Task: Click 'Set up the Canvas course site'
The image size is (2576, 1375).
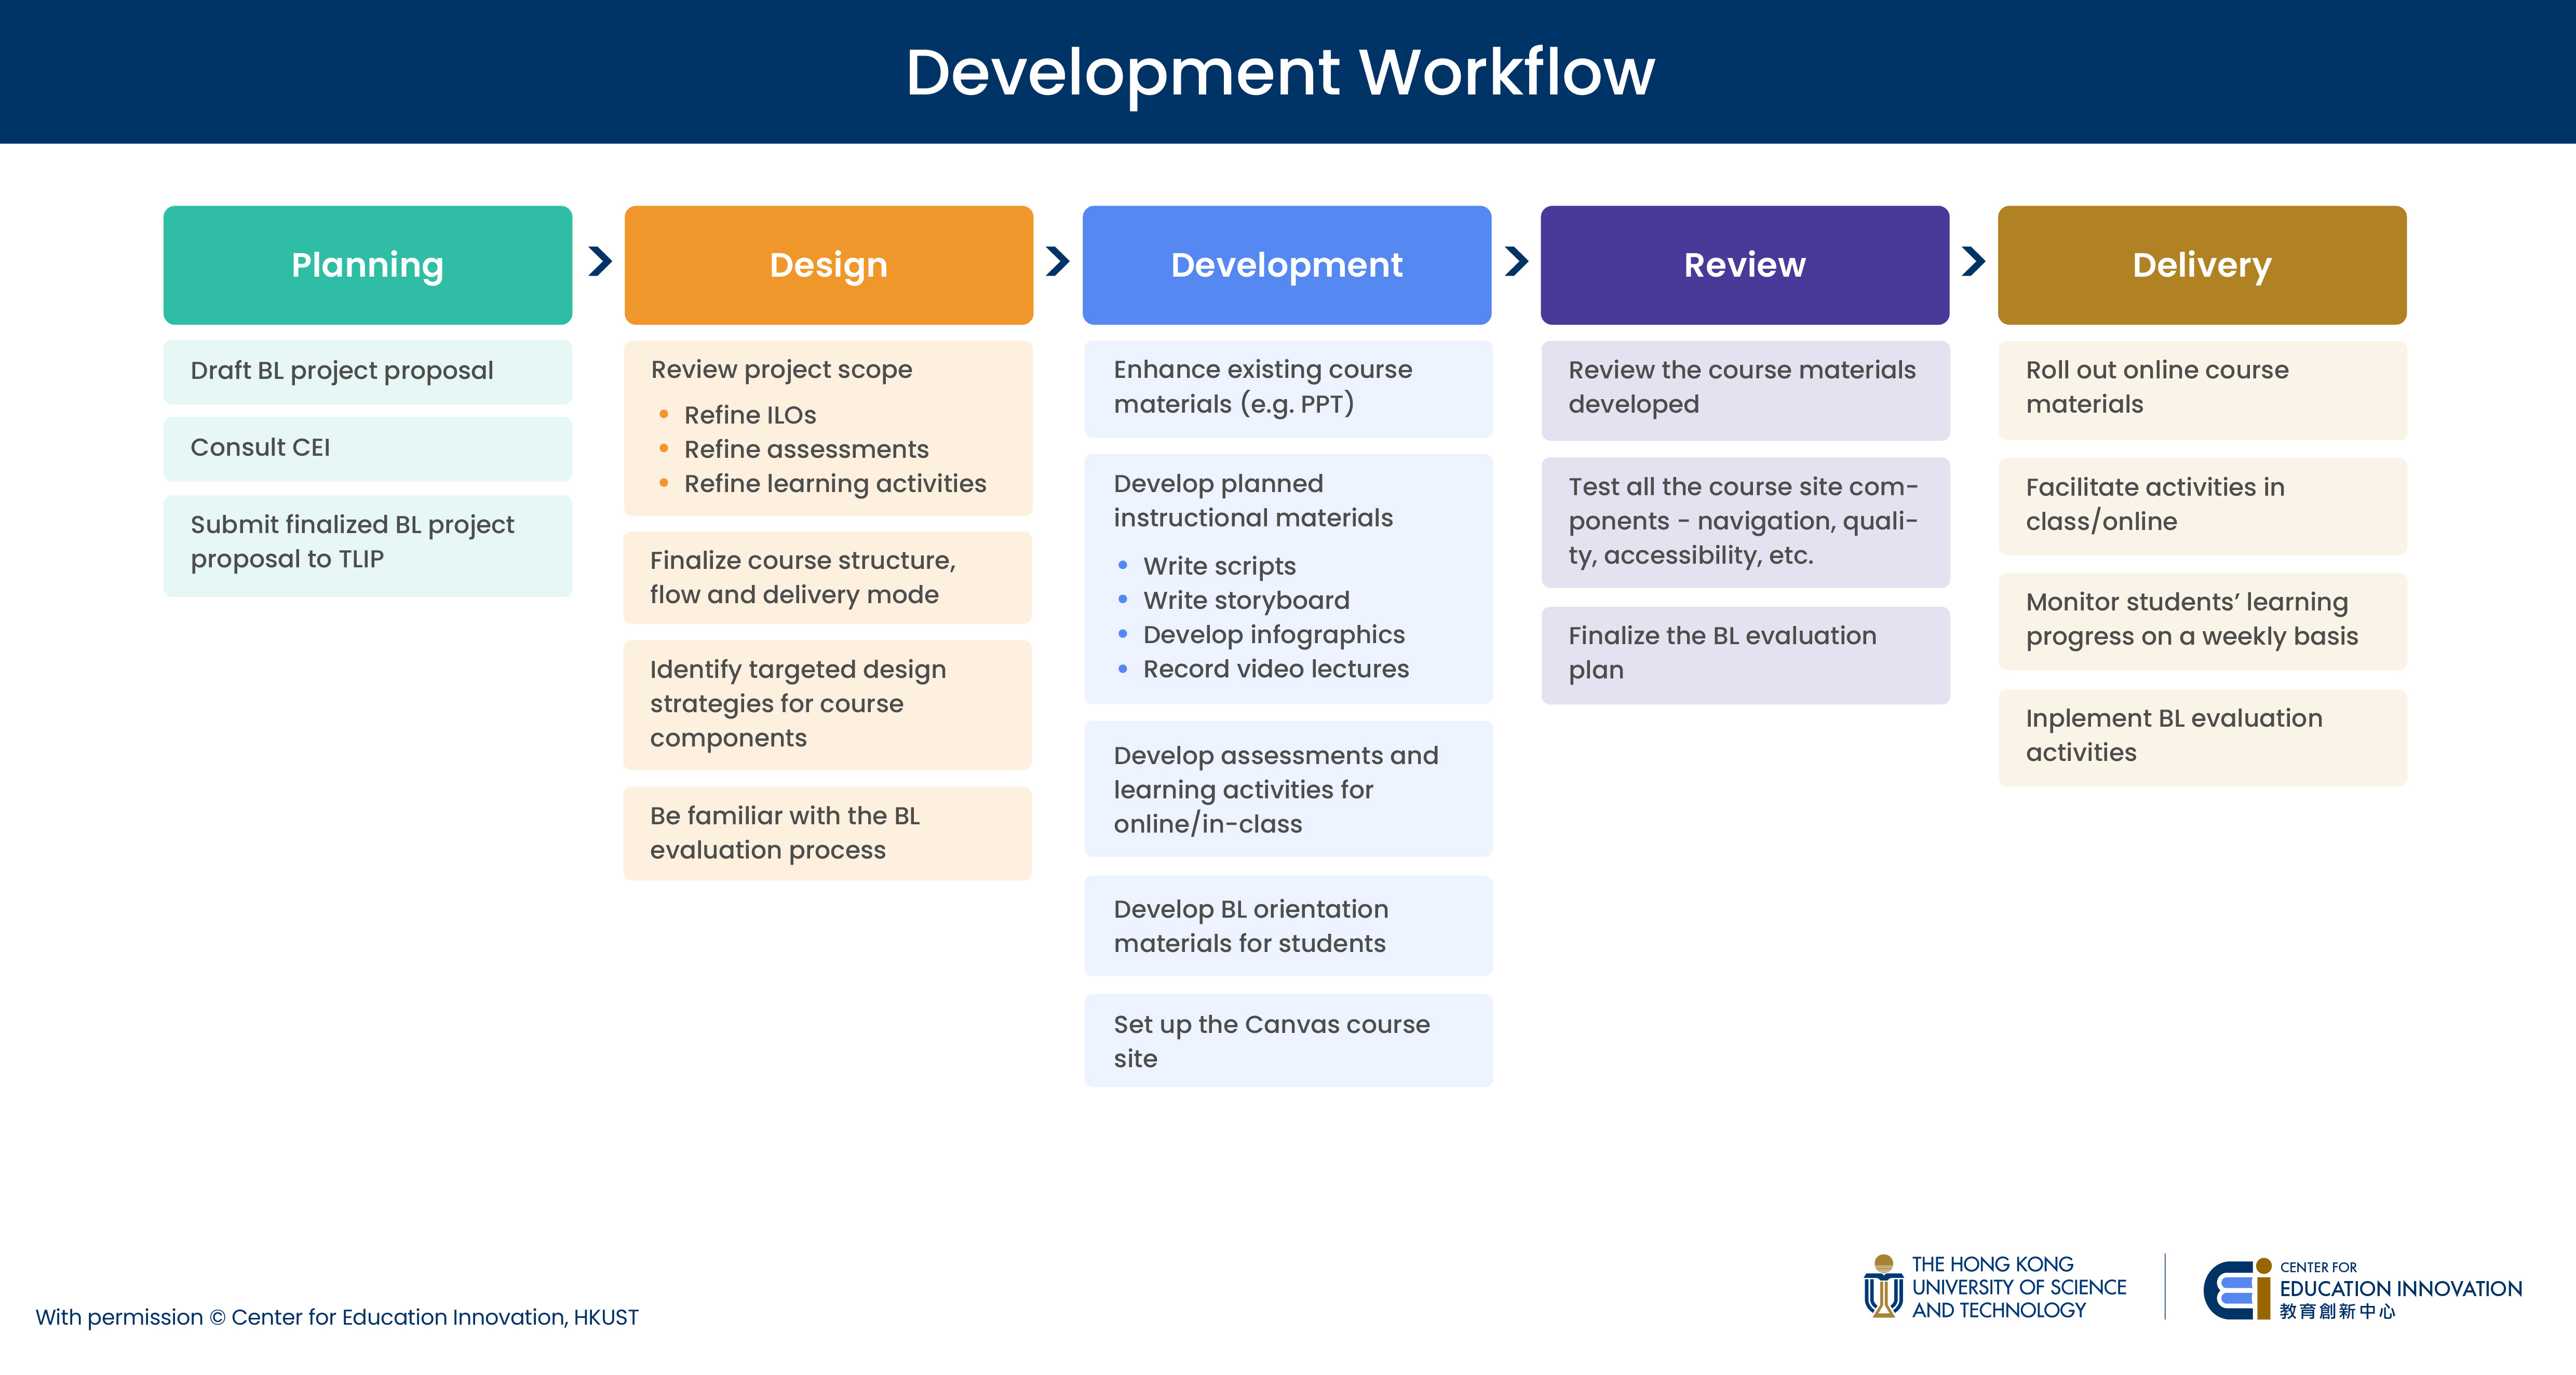Action: tap(1288, 1041)
